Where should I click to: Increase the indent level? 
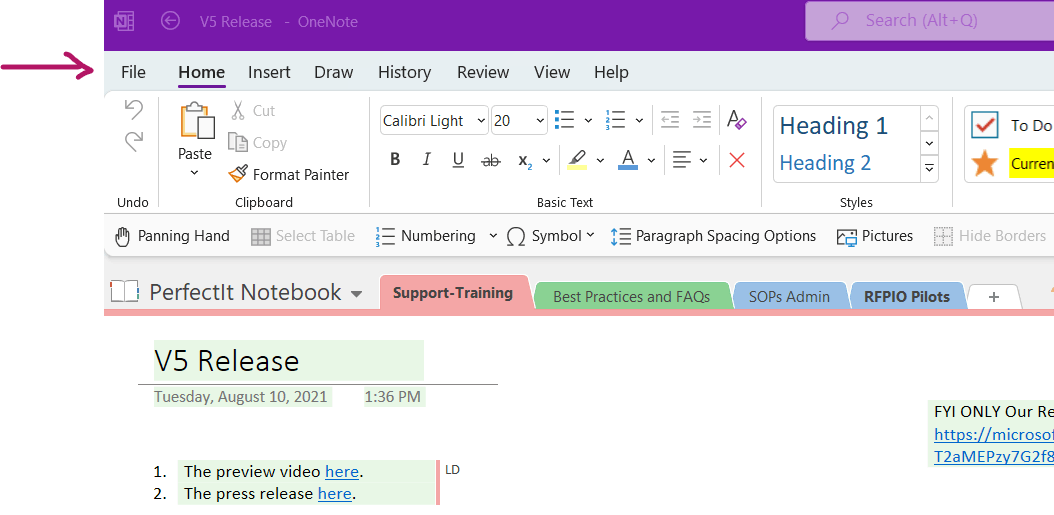pos(702,120)
